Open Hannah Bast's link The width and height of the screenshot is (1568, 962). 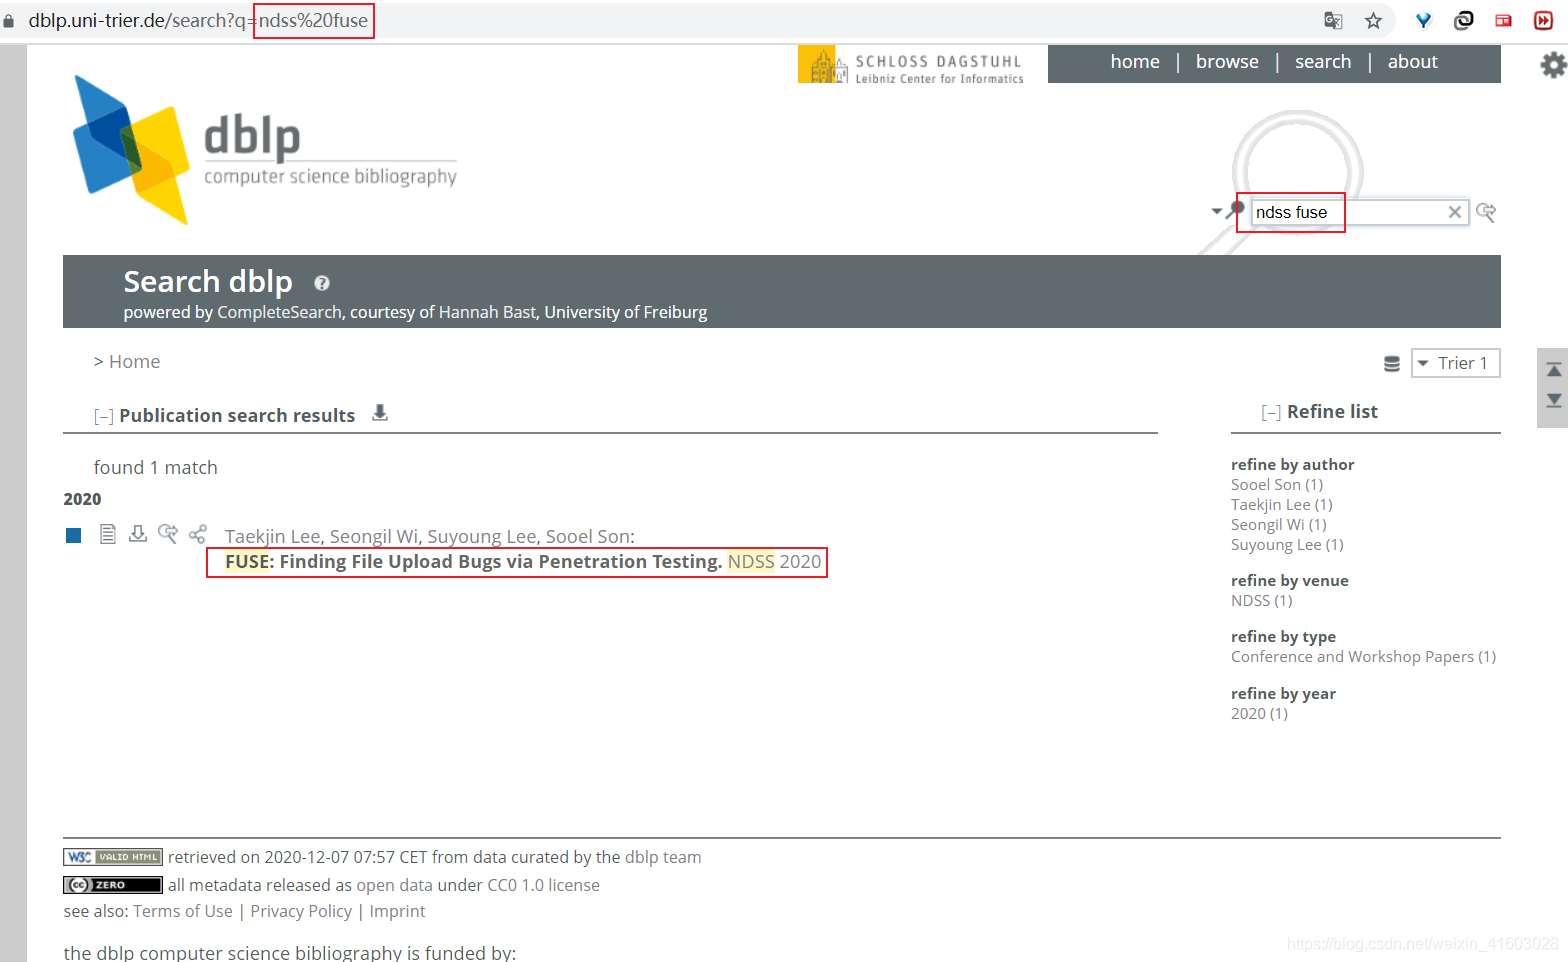pyautogui.click(x=488, y=312)
